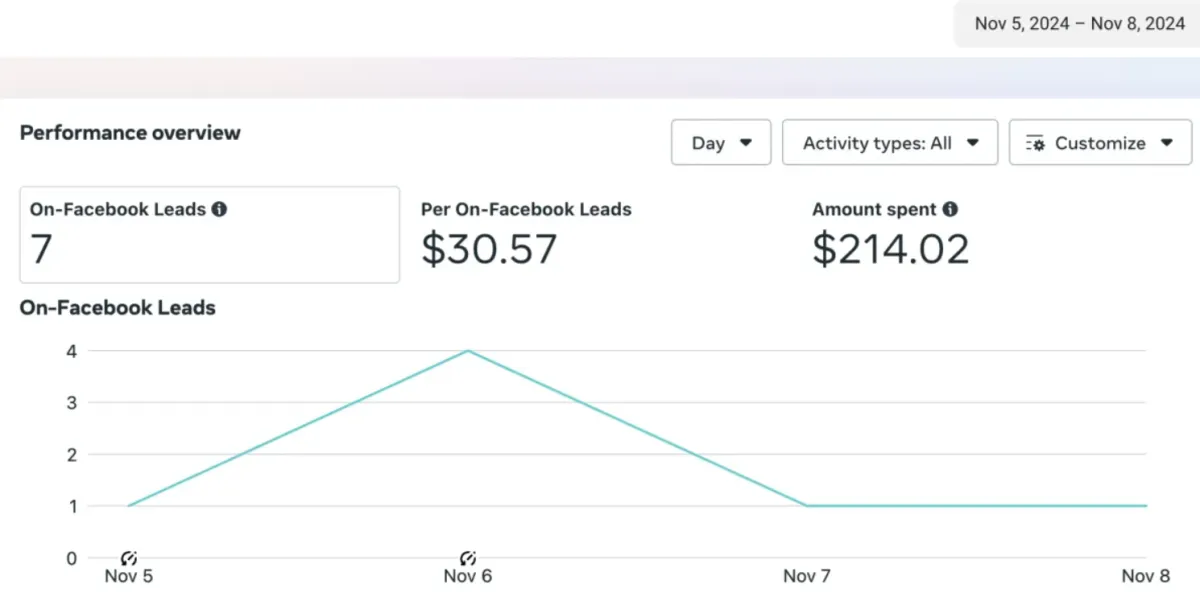Click the Performance overview heading
1200x601 pixels.
click(x=130, y=133)
